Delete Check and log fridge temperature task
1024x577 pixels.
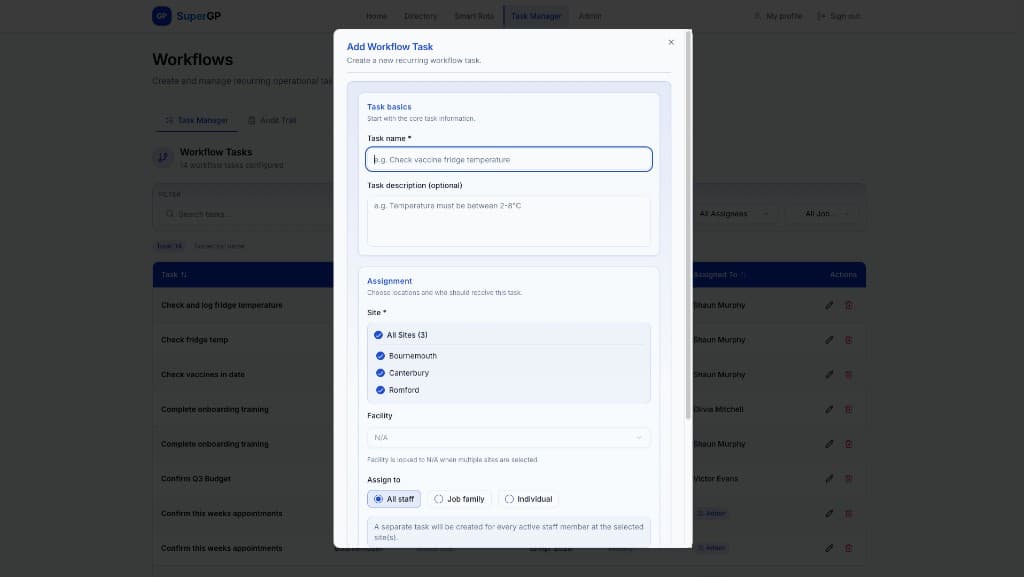click(x=848, y=305)
